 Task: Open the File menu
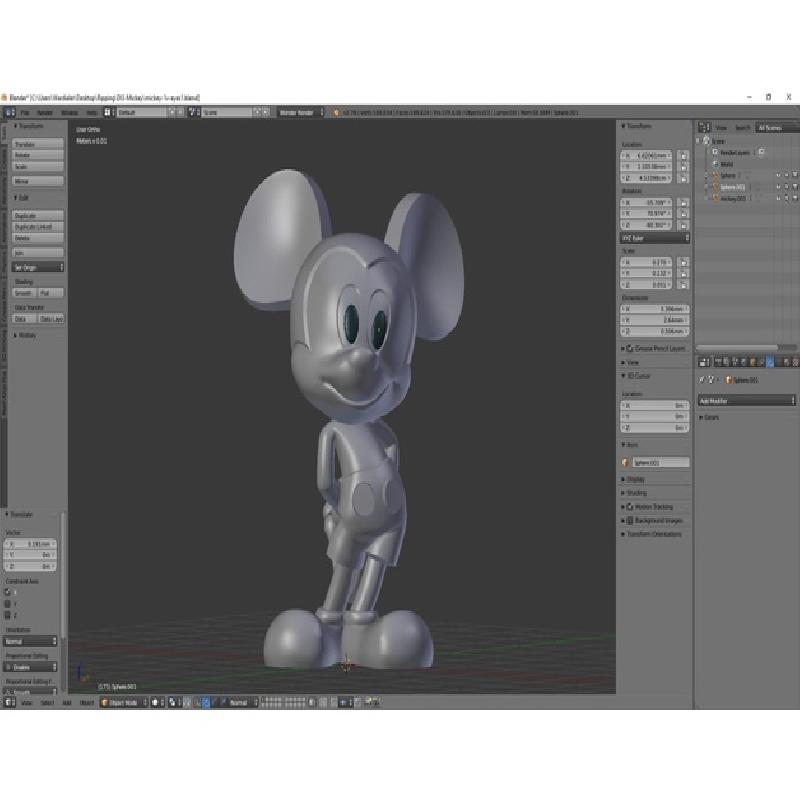(x=25, y=113)
